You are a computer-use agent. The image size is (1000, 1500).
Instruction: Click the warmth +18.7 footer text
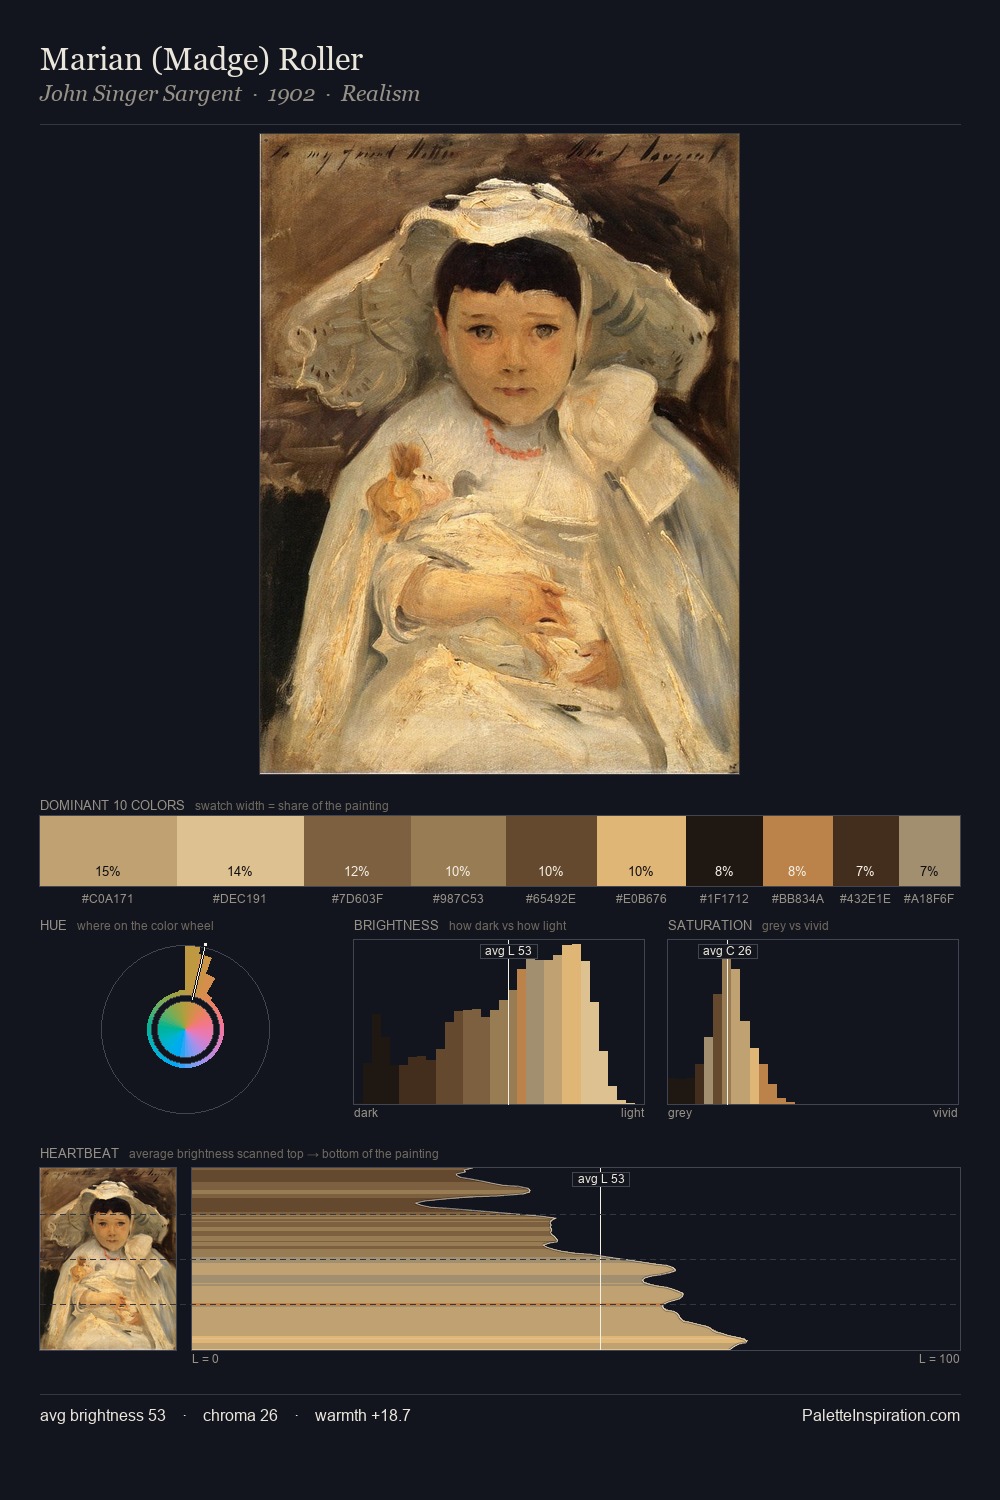point(363,1415)
